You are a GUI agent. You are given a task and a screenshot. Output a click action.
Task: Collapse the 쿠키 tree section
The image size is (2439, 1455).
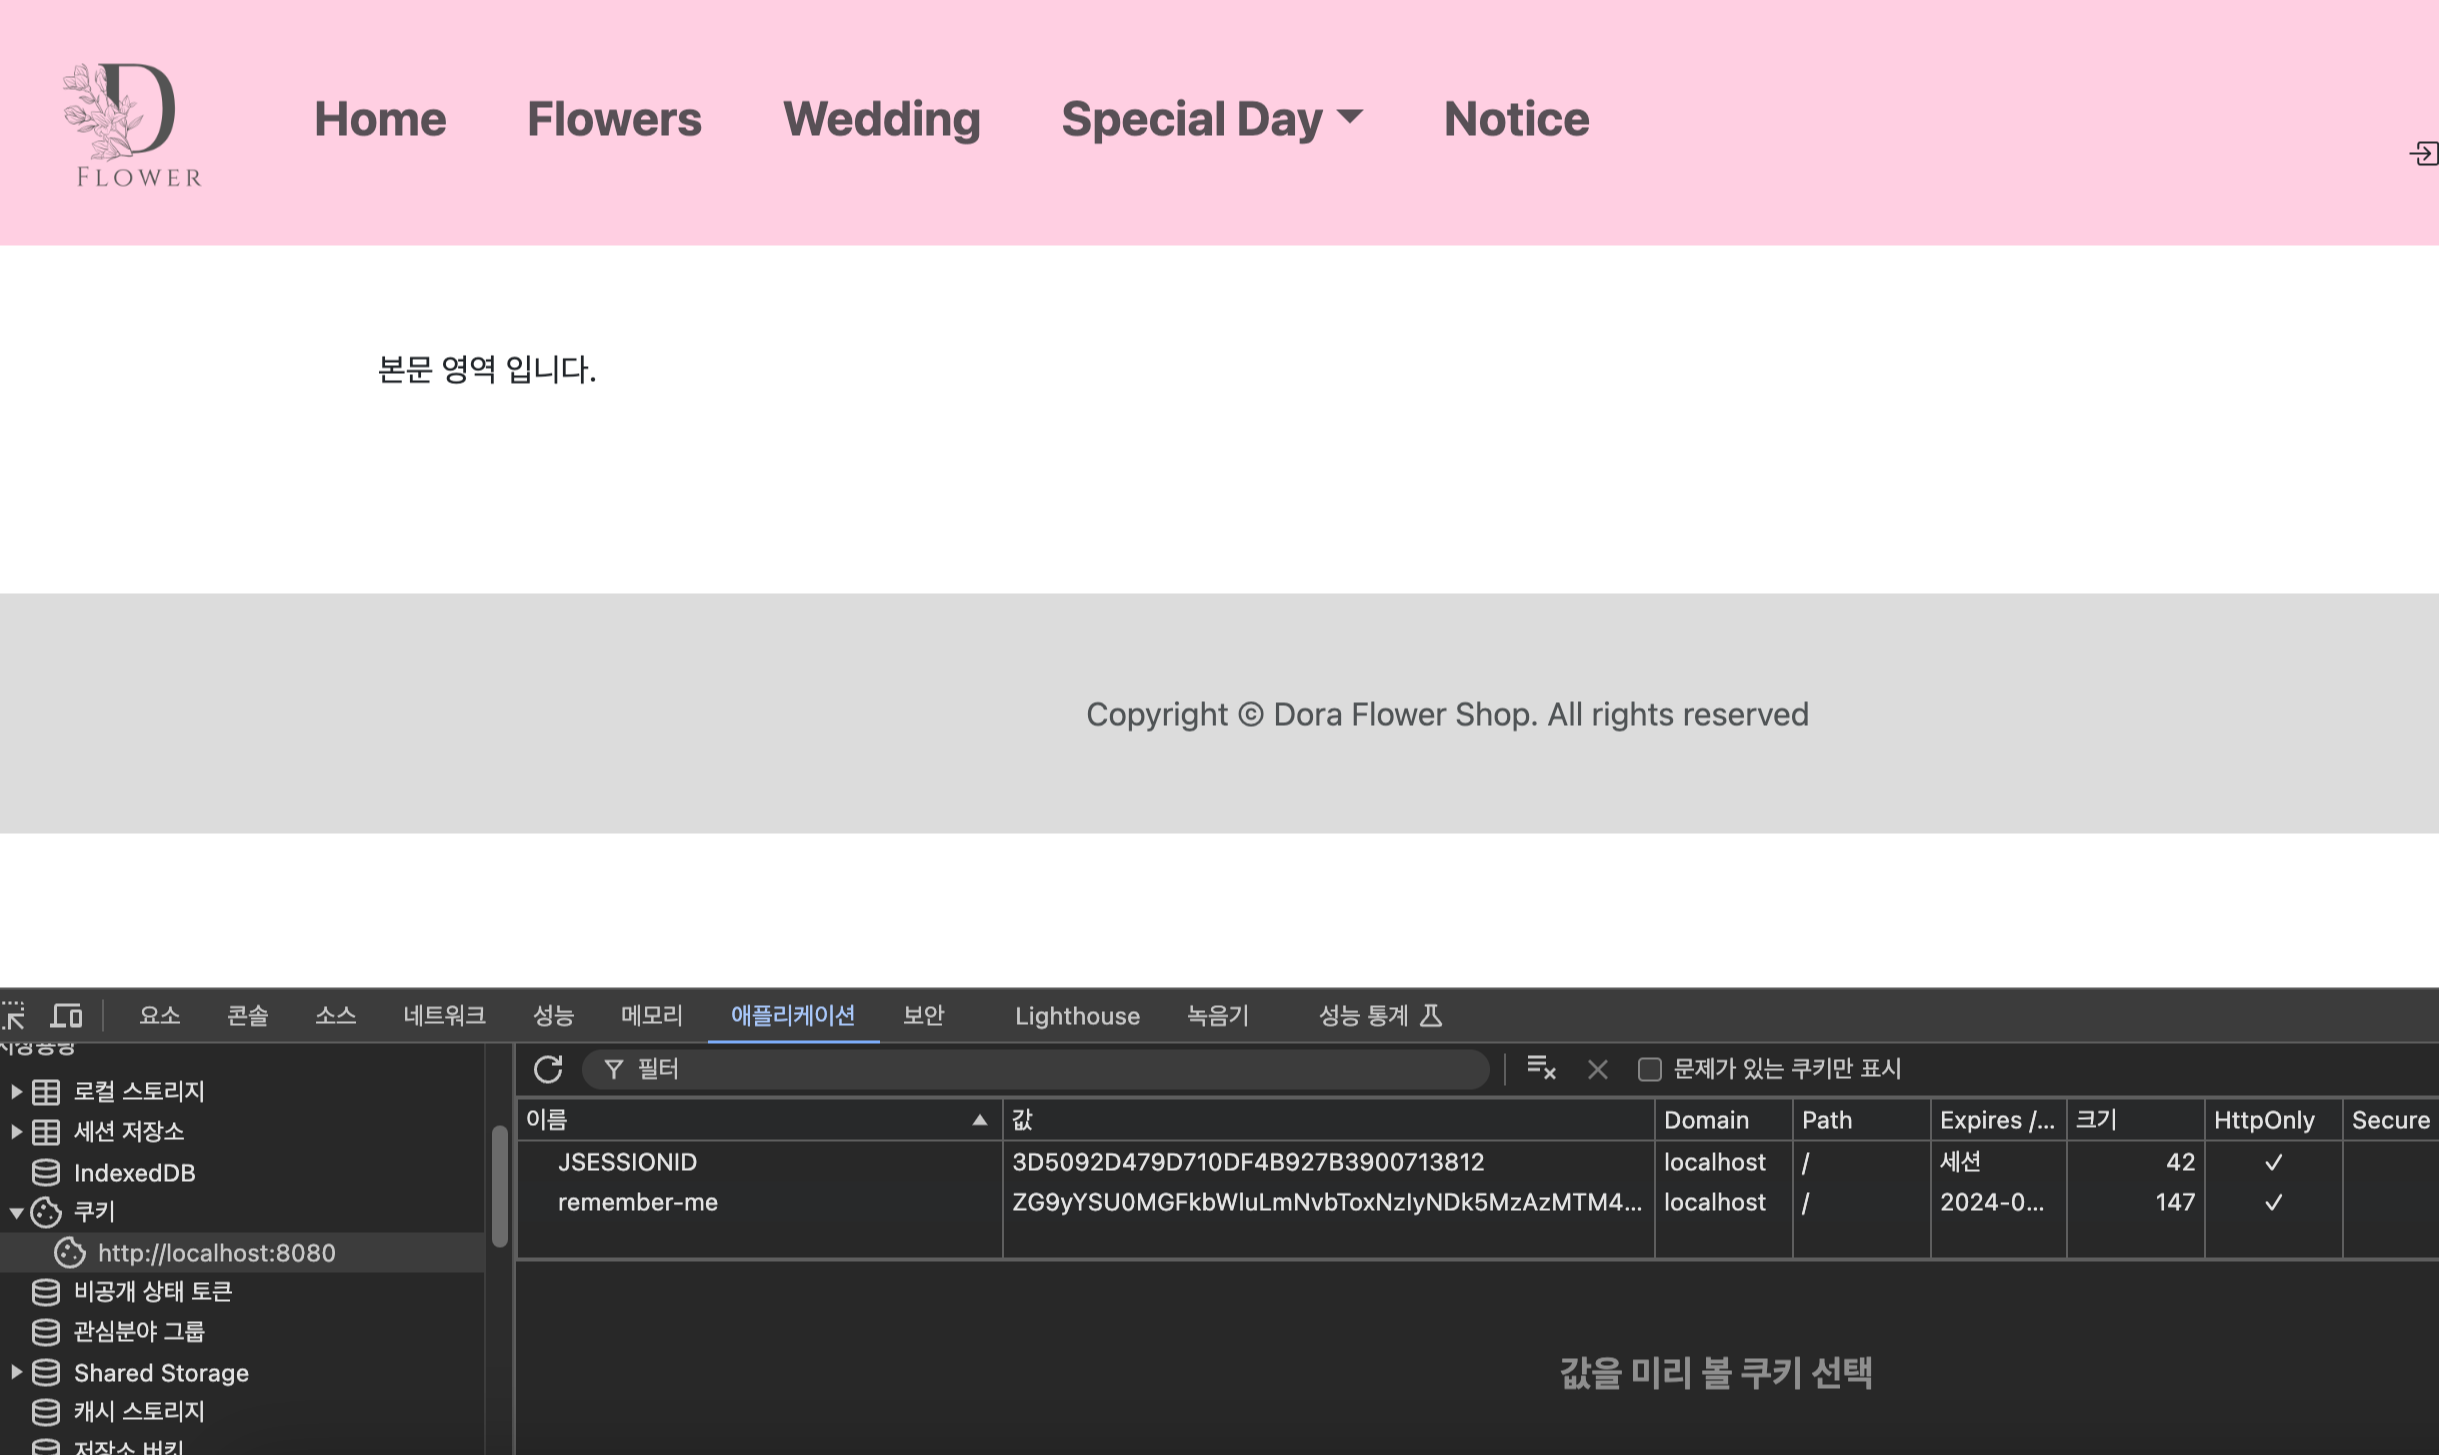point(16,1212)
